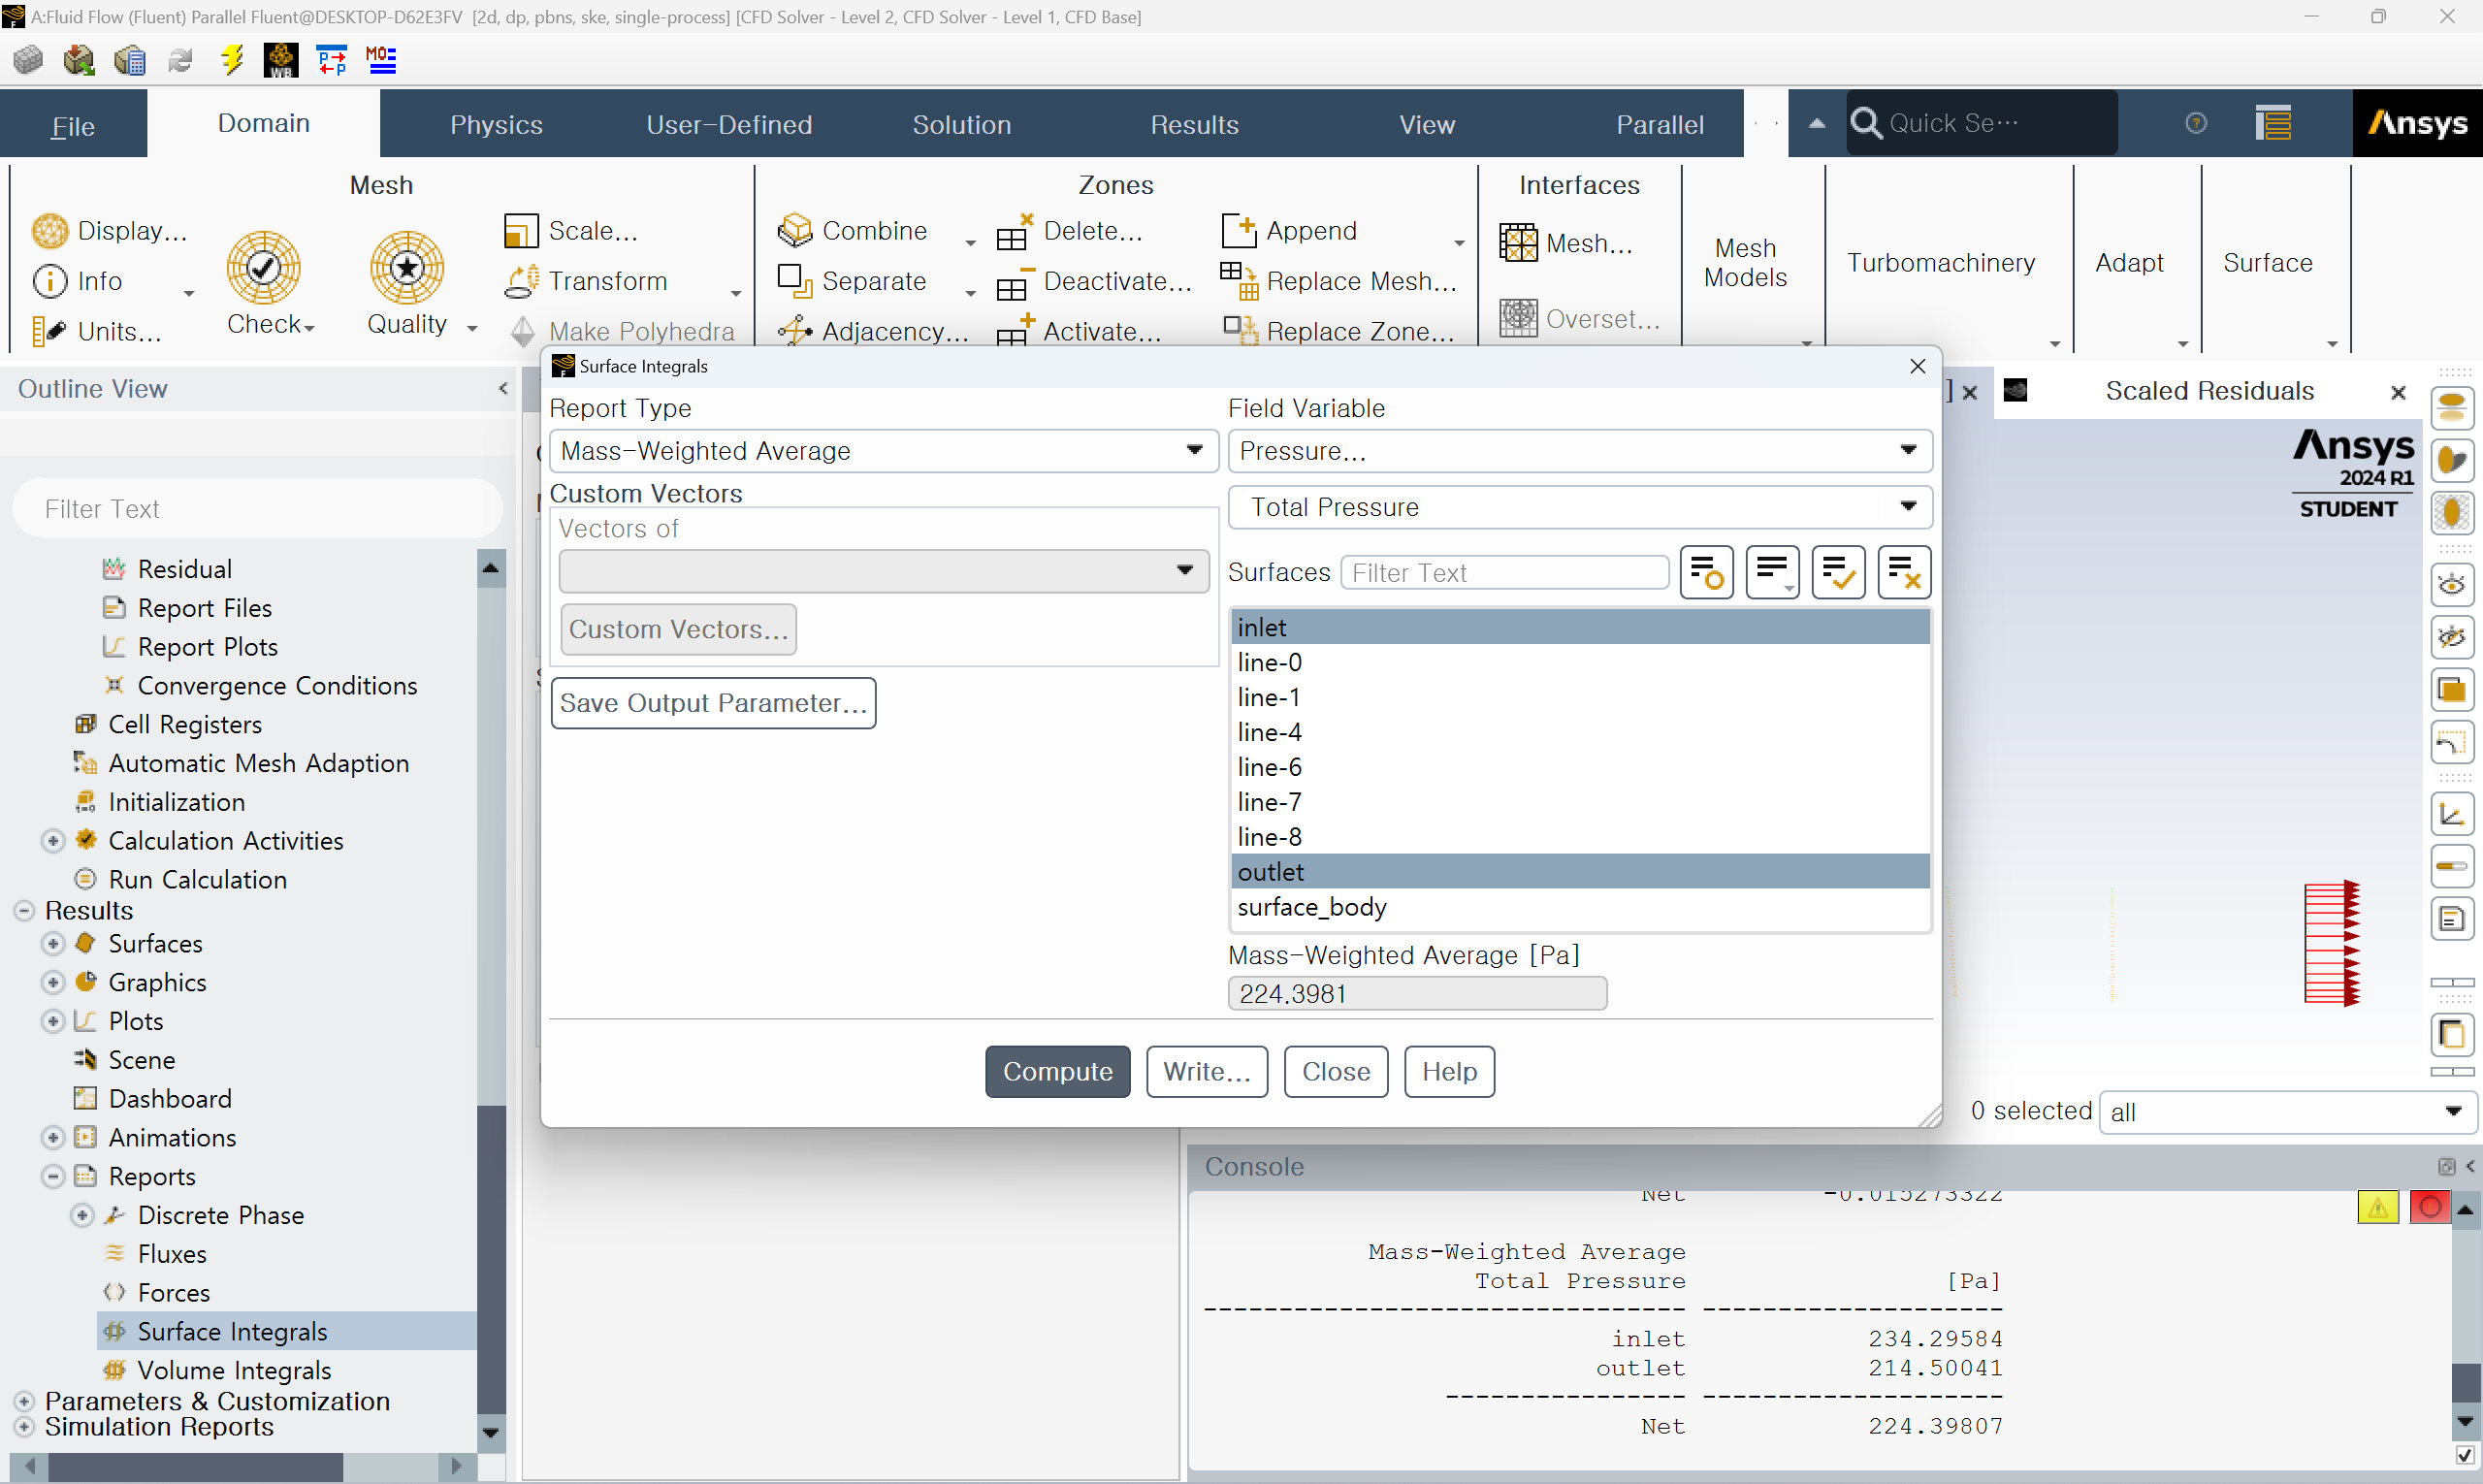Click console red stop icon
2483x1484 pixels.
click(x=2430, y=1207)
